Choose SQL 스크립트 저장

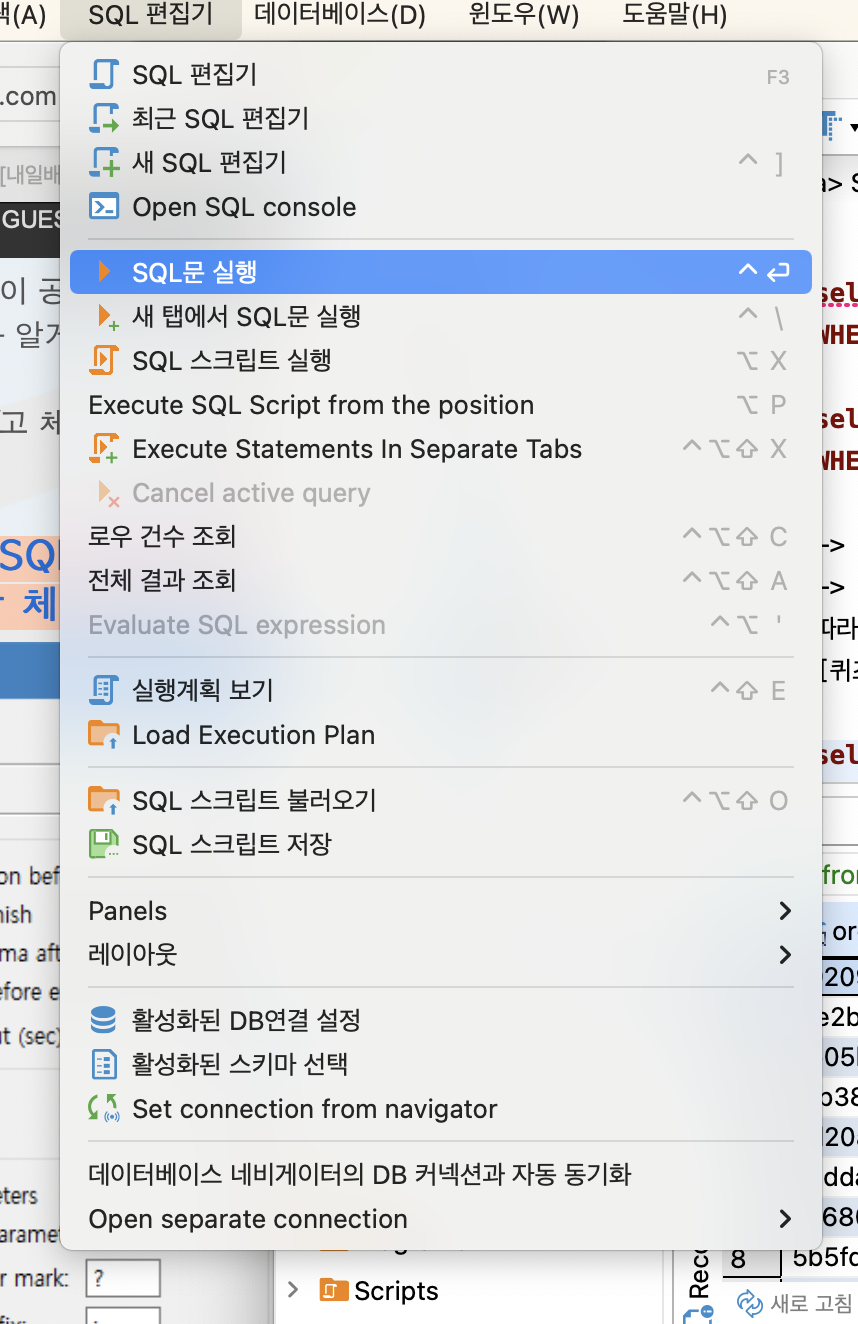(x=440, y=845)
